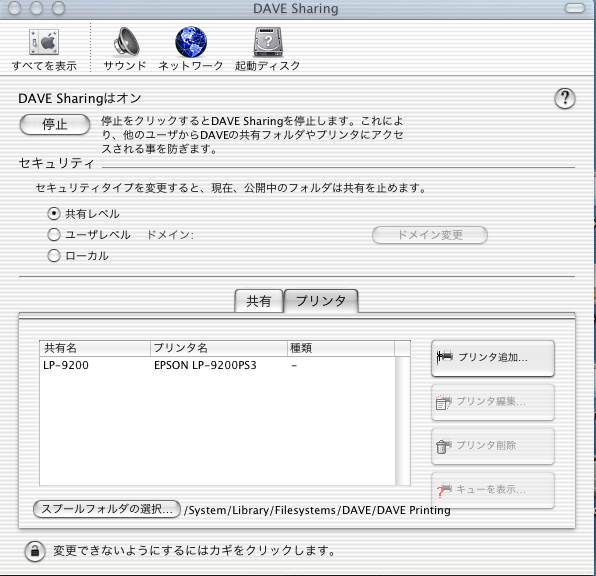Viewport: 596px width, 576px height.
Task: Click the 停止 button to stop sharing
Action: click(x=55, y=124)
